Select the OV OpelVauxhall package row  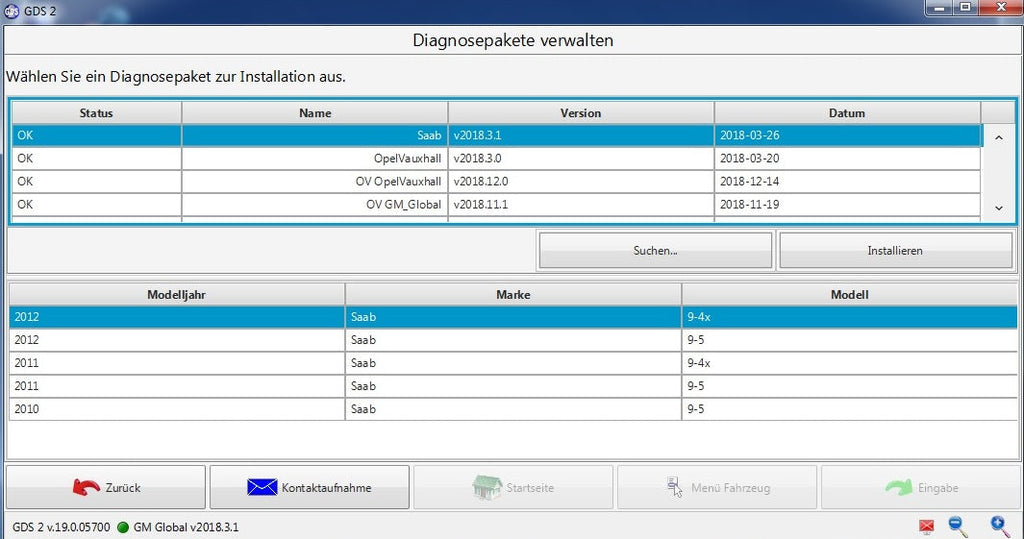tap(496, 181)
